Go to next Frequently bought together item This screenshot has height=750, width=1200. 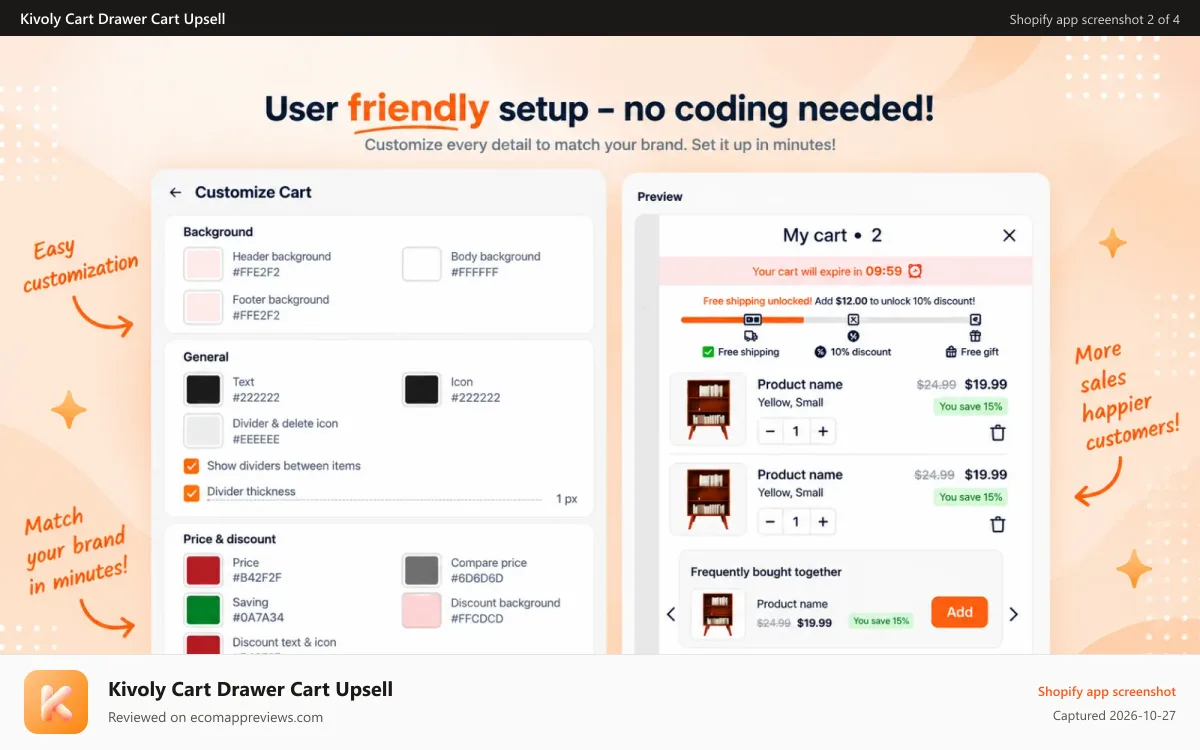pos(1013,614)
